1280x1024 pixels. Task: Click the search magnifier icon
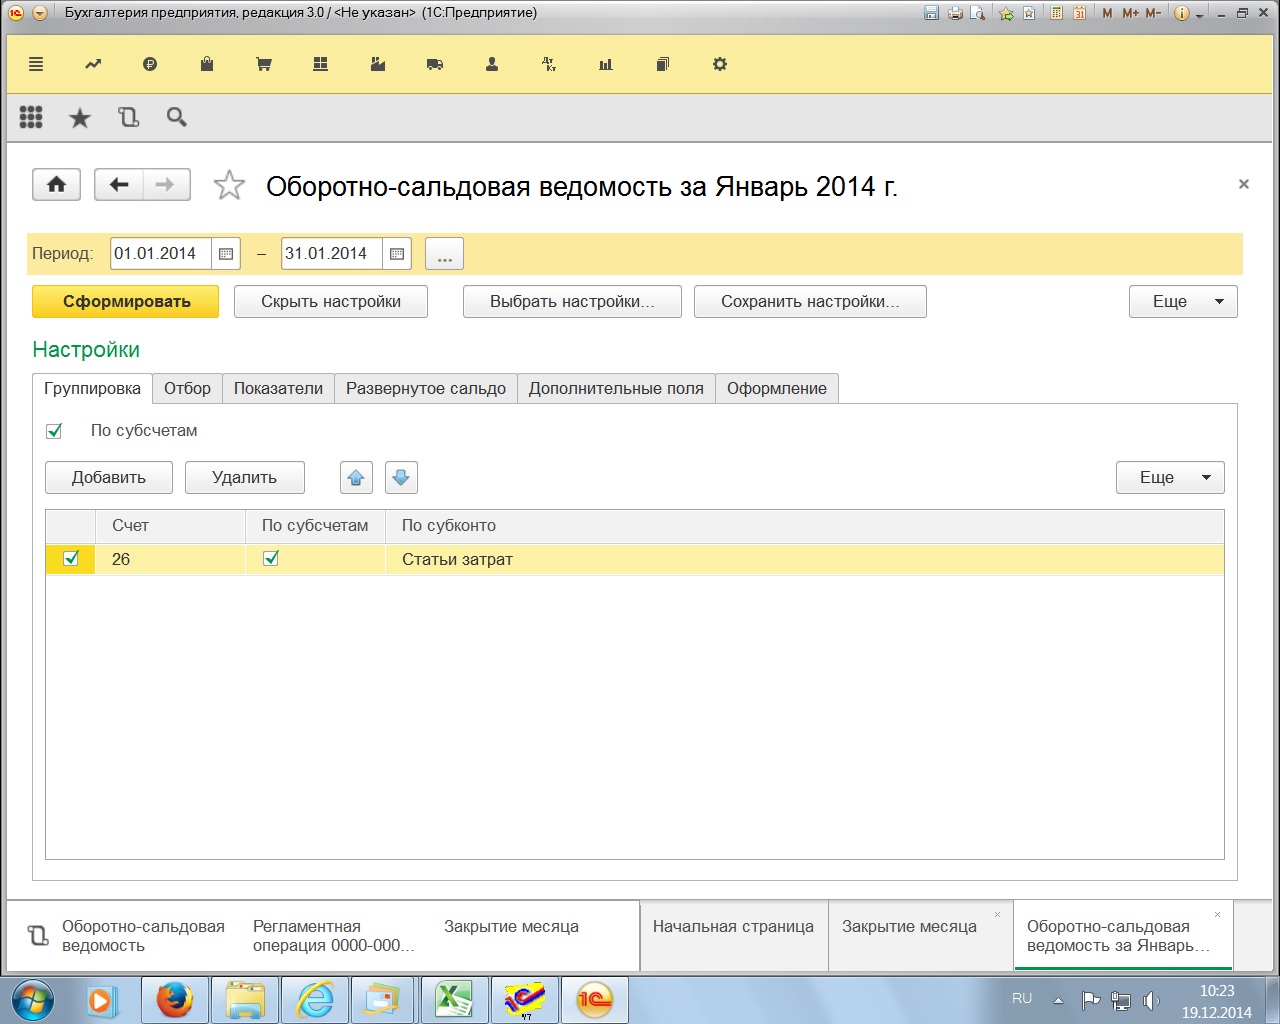click(x=177, y=118)
